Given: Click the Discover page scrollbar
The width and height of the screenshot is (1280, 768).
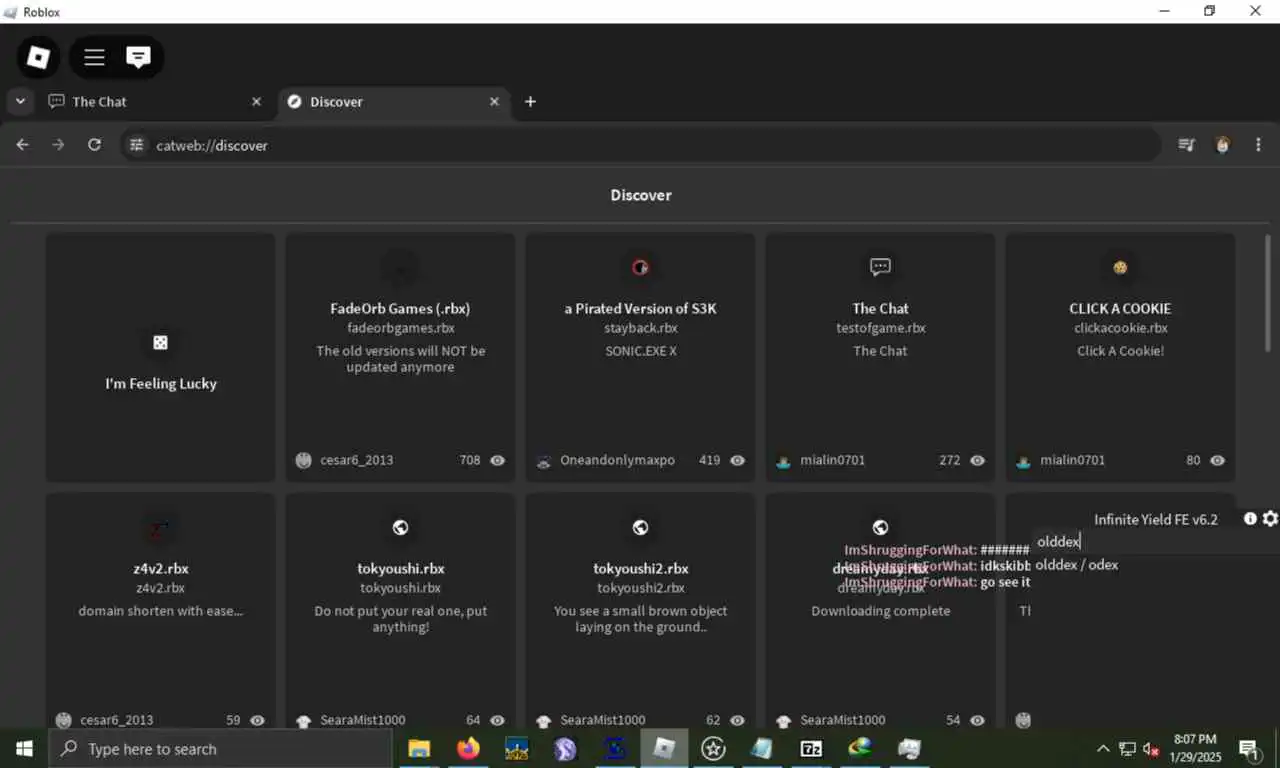Looking at the screenshot, I should point(1268,293).
